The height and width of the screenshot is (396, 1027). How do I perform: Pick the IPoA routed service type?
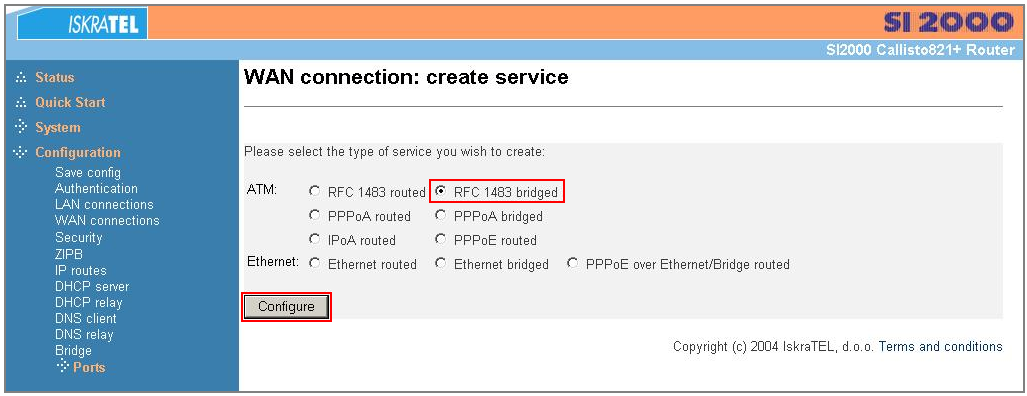coord(315,240)
